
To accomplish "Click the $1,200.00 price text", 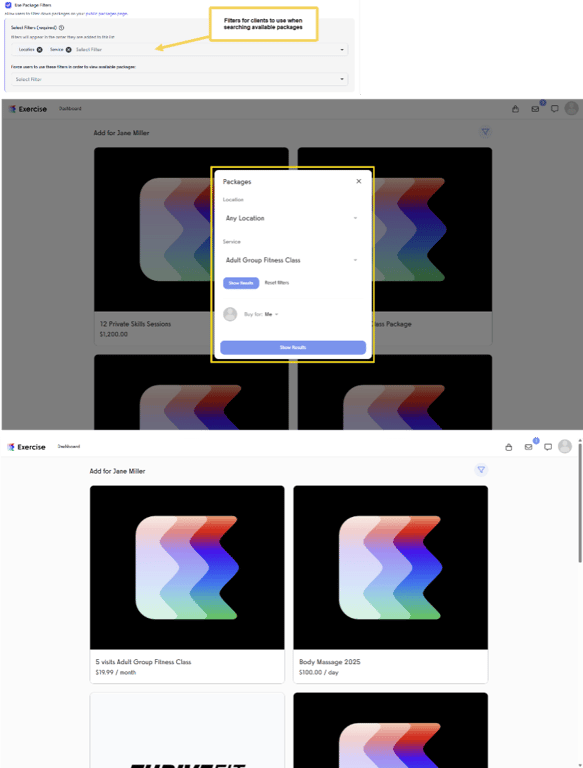I will pyautogui.click(x=114, y=334).
